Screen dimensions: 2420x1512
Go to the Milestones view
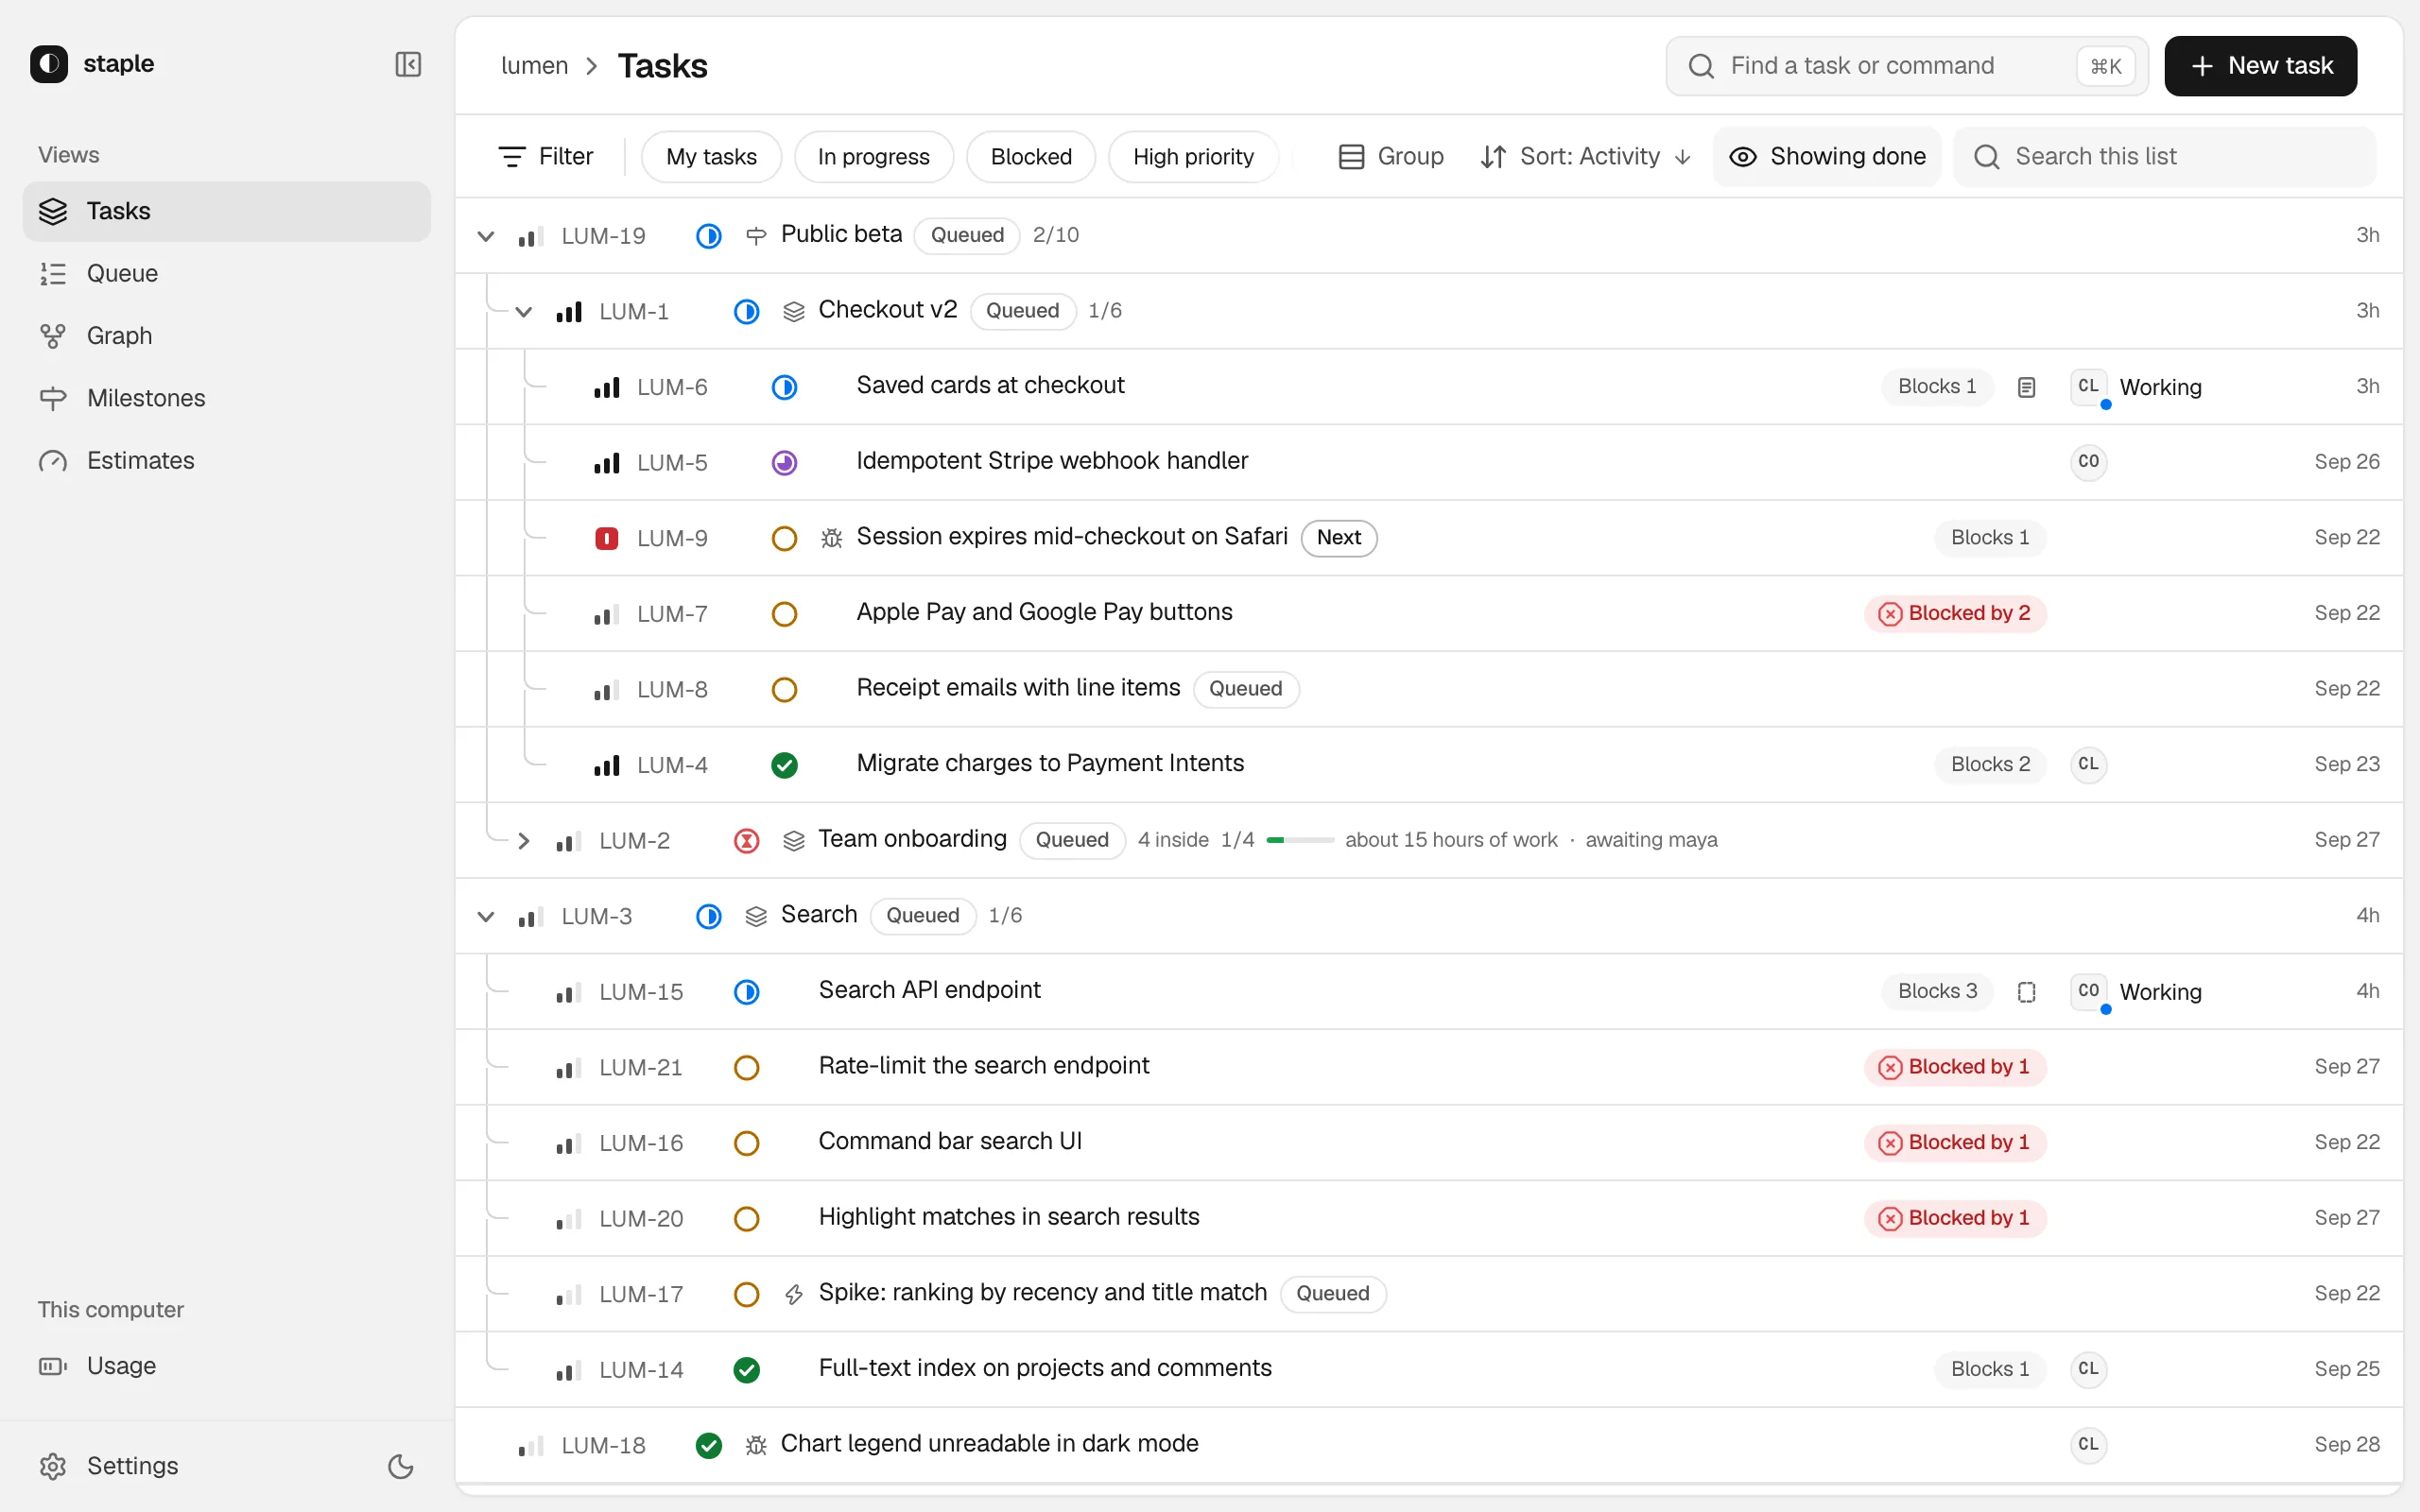pos(227,398)
